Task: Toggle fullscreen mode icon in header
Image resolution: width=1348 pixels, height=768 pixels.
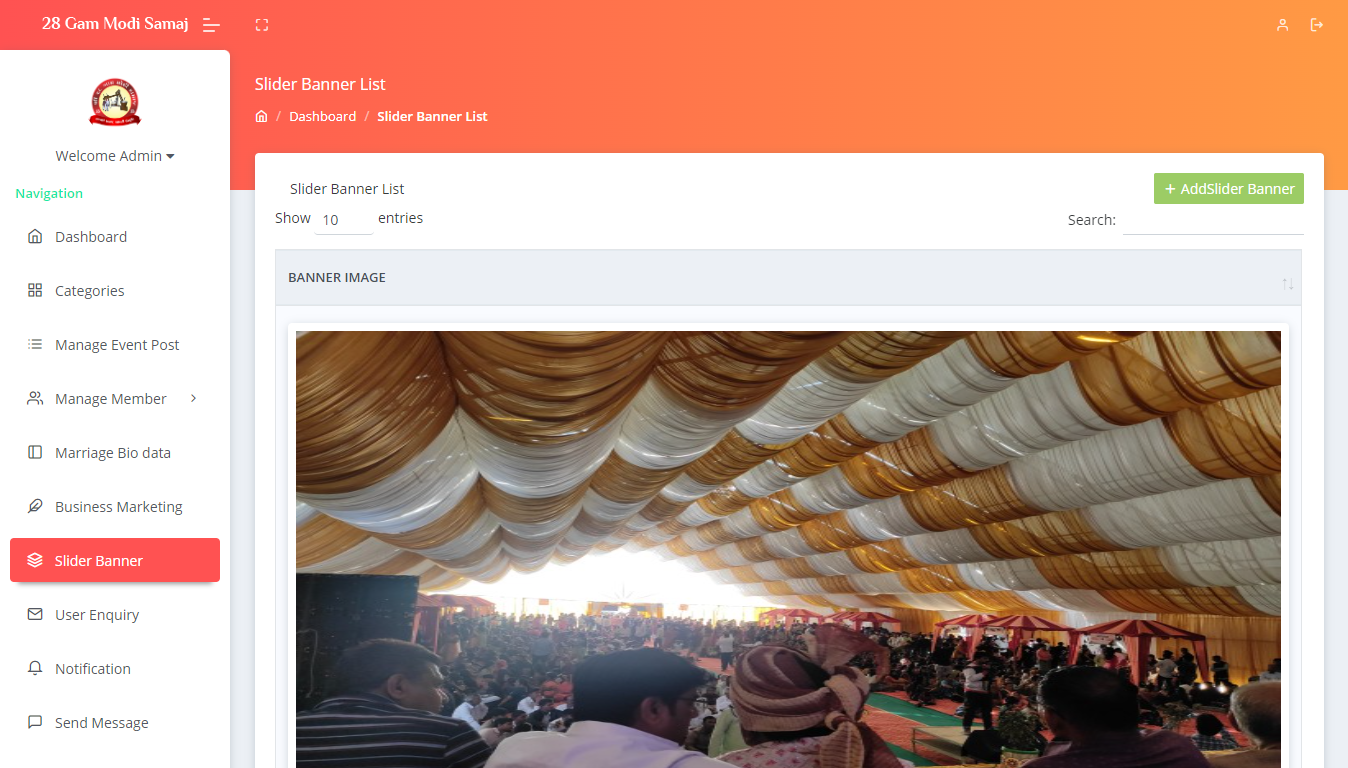Action: pyautogui.click(x=262, y=25)
